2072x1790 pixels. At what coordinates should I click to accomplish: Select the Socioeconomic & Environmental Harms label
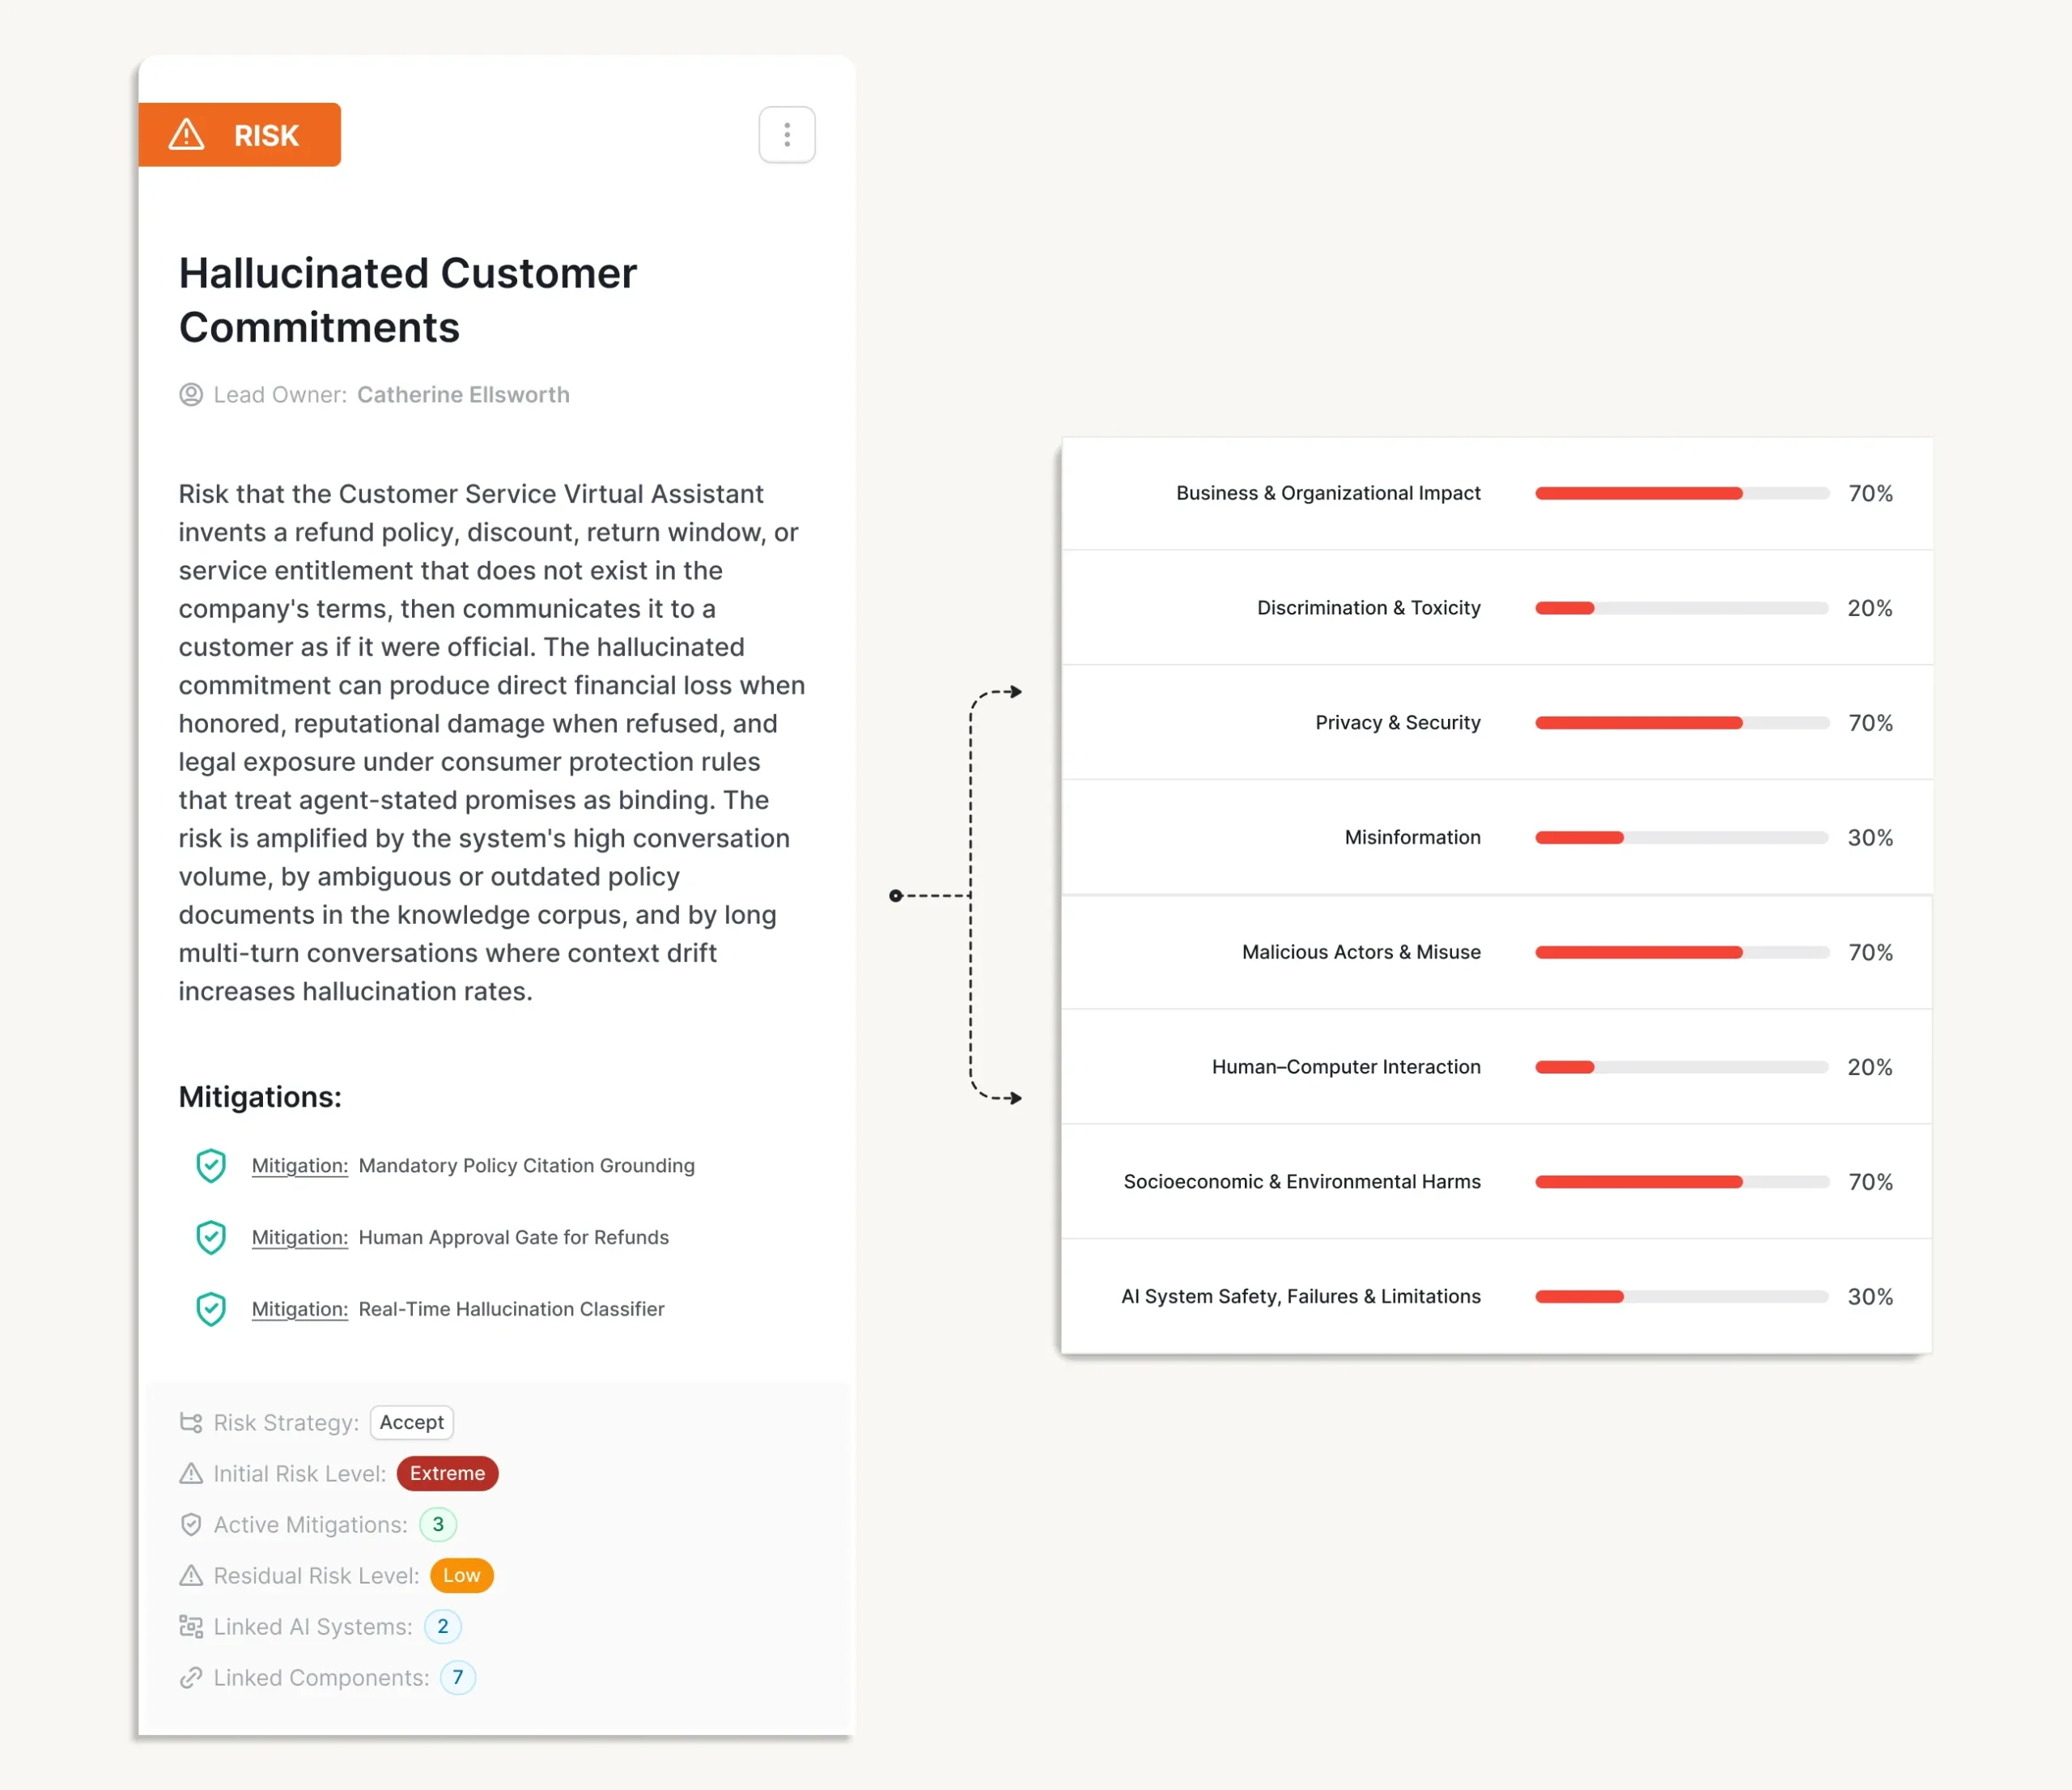click(x=1302, y=1182)
